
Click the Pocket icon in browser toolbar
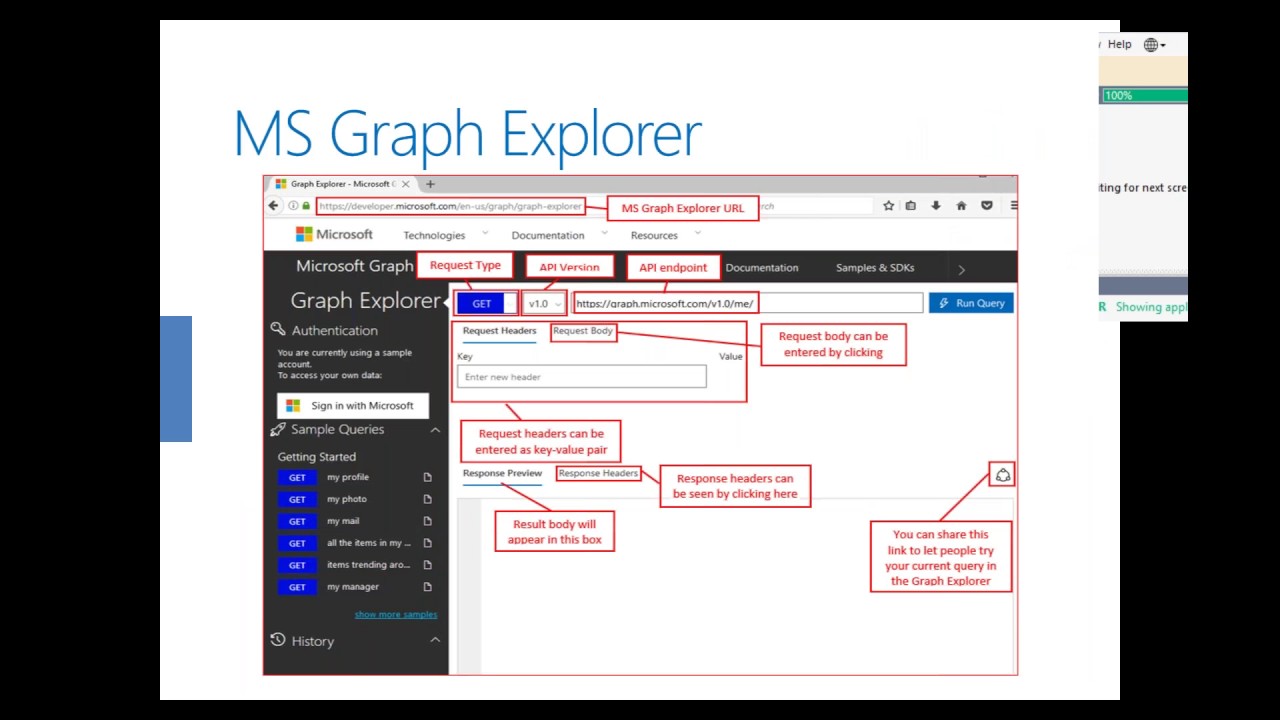pos(986,206)
